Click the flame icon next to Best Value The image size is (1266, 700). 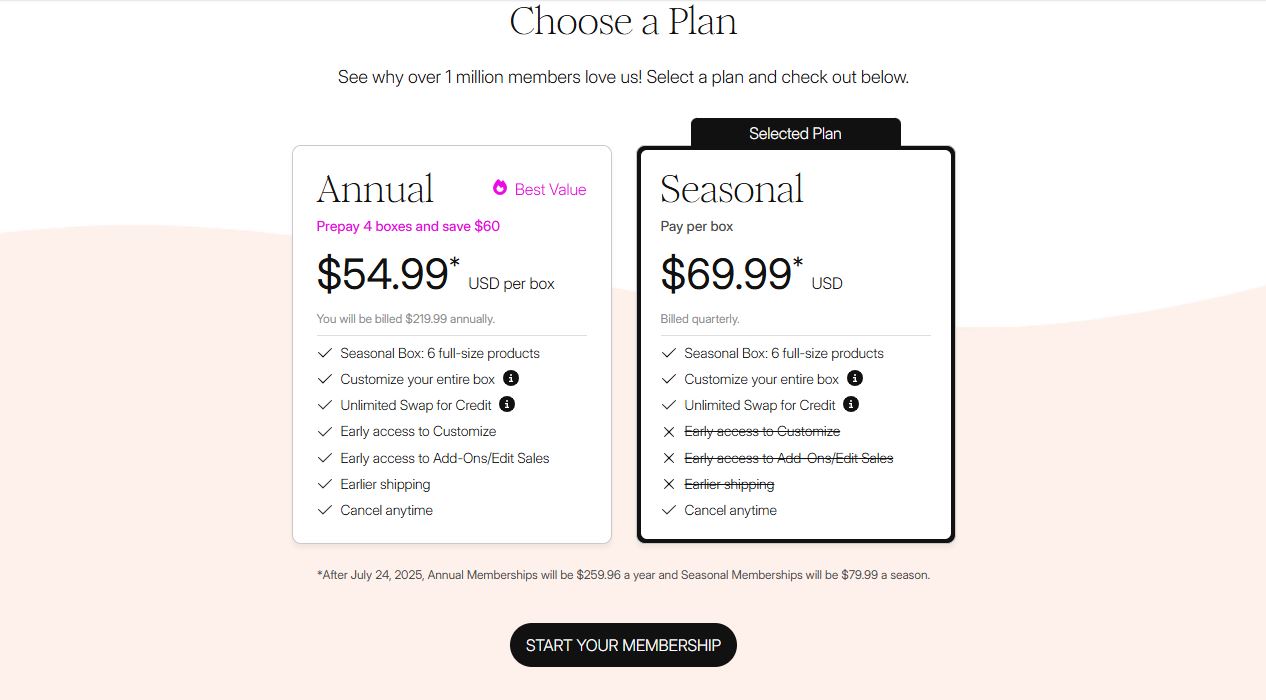498,188
